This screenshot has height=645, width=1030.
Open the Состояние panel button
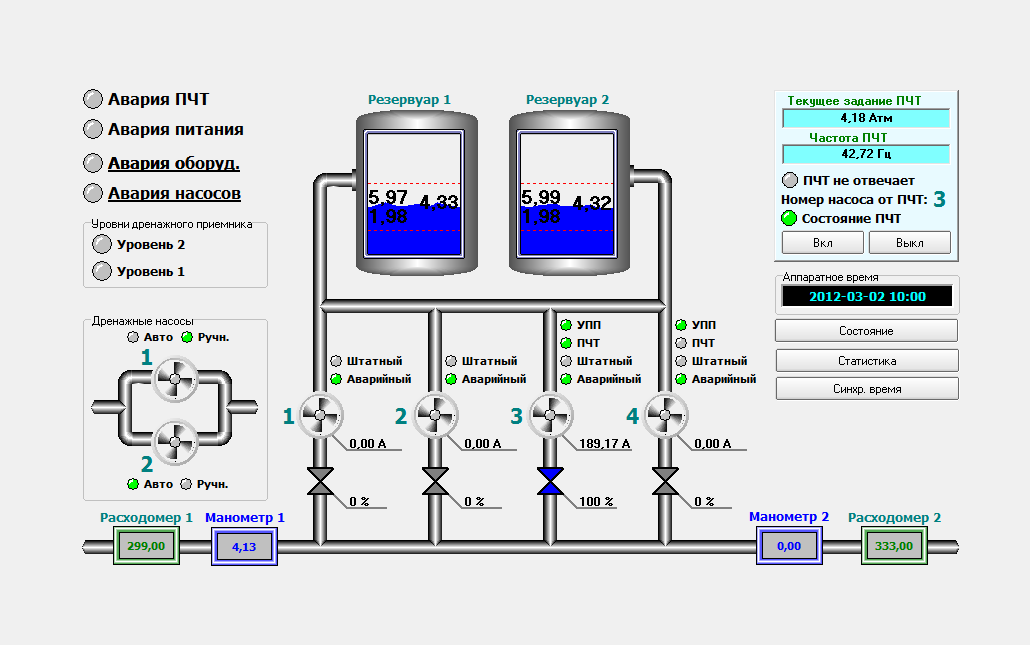866,331
